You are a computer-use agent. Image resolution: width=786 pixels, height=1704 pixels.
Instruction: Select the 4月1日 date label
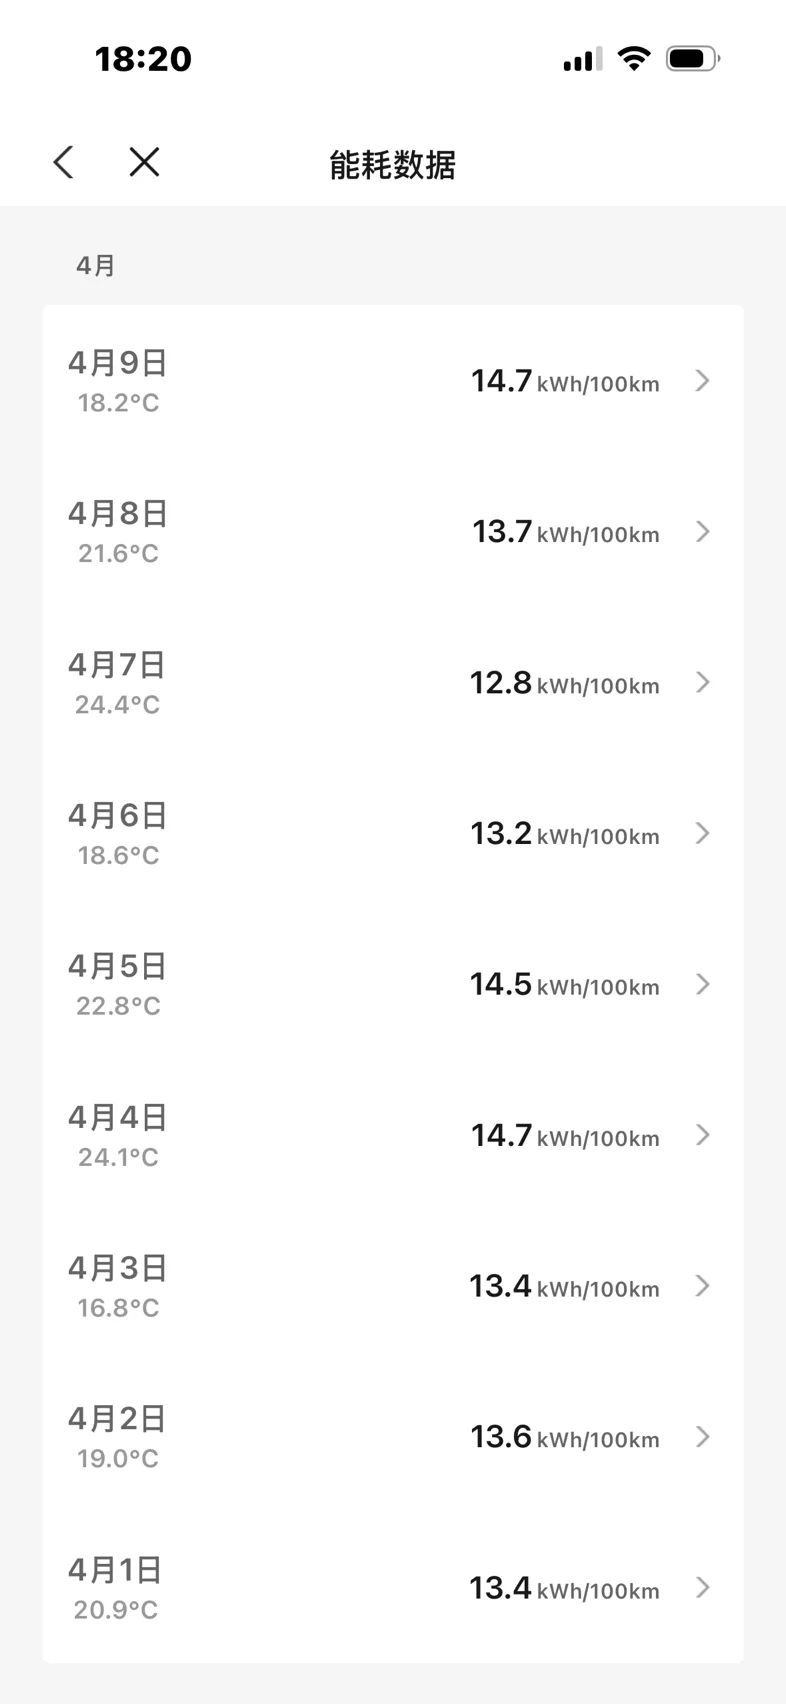(115, 1570)
